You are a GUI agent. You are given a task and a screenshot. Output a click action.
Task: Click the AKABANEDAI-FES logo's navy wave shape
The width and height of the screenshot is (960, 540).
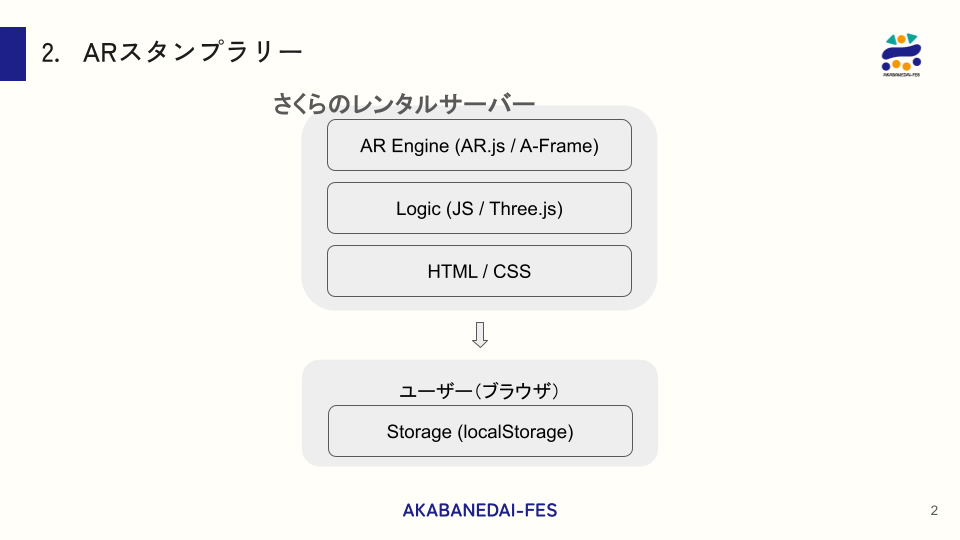[x=901, y=53]
